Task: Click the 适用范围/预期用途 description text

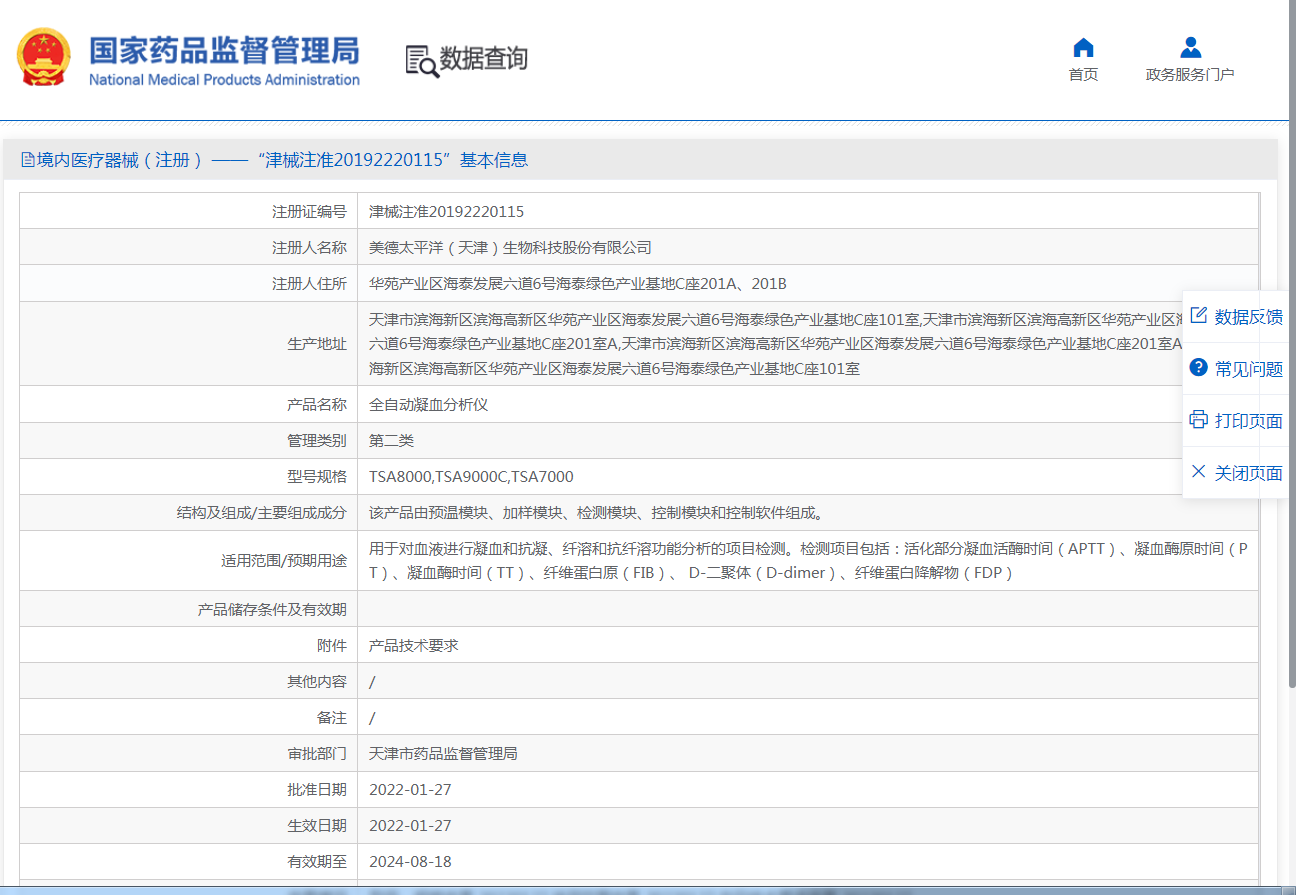Action: [808, 561]
